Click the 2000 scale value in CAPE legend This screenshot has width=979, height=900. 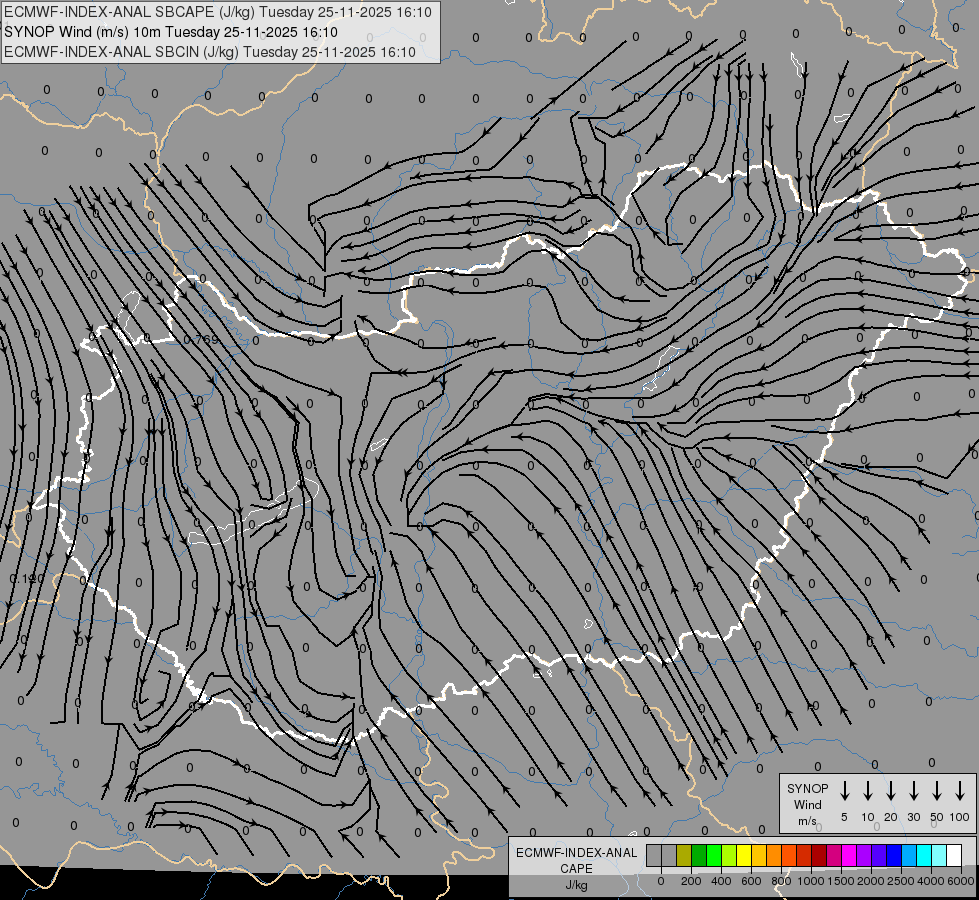coord(871,881)
